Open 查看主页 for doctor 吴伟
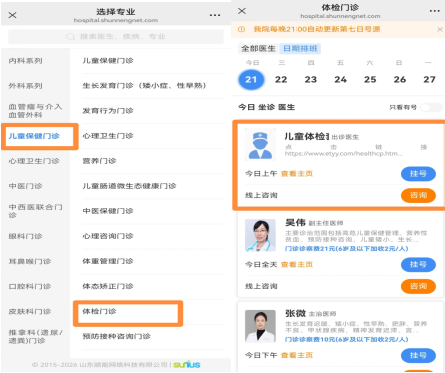 click(297, 265)
